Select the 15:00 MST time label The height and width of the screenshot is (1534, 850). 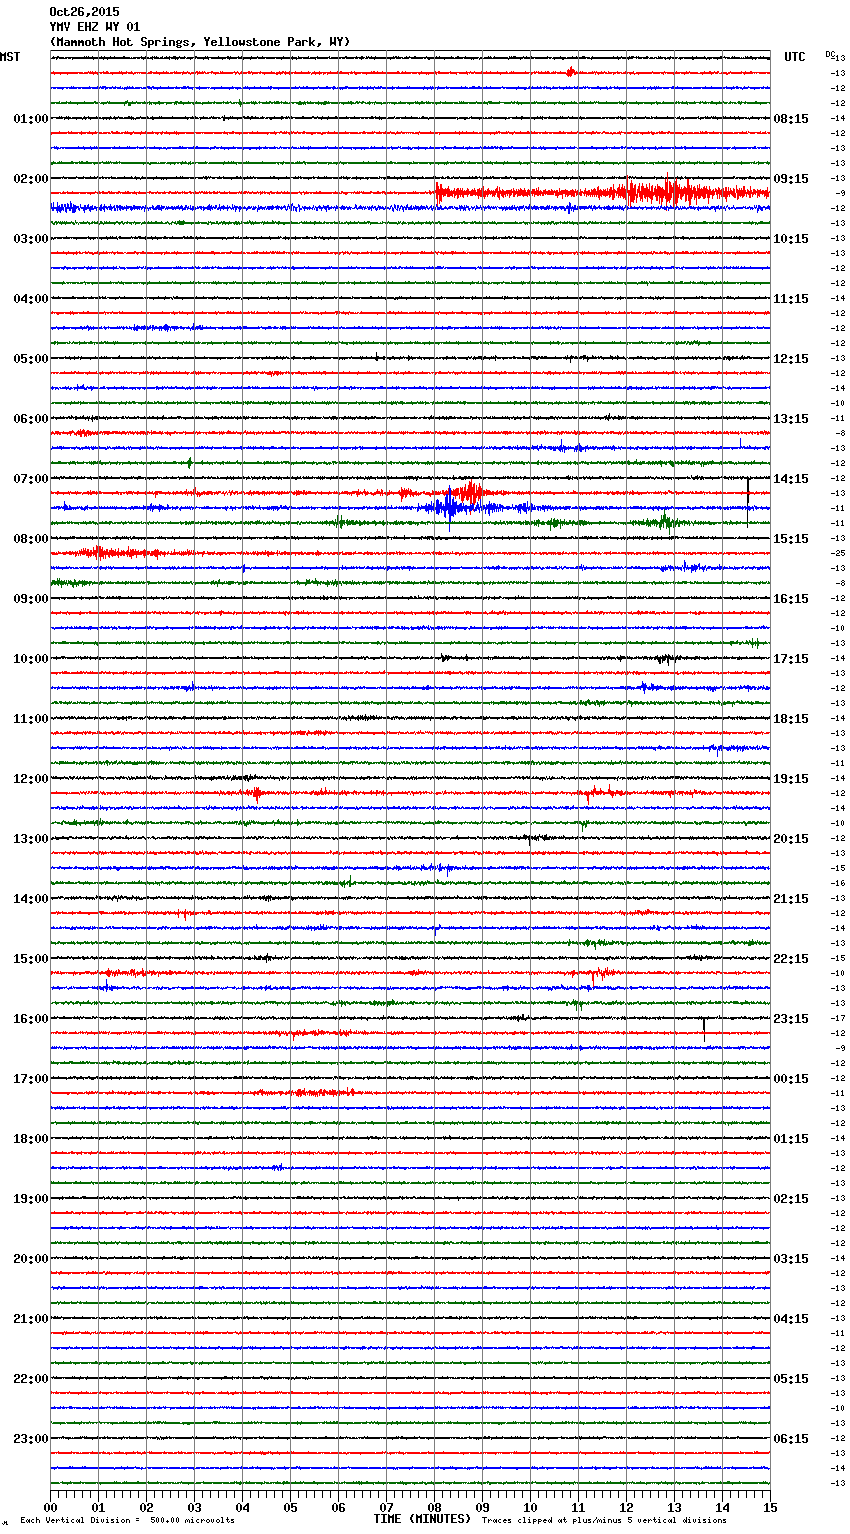pyautogui.click(x=30, y=958)
